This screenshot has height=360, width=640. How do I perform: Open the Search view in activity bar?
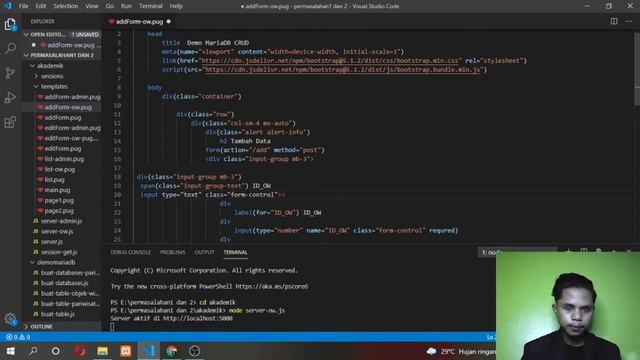point(10,49)
